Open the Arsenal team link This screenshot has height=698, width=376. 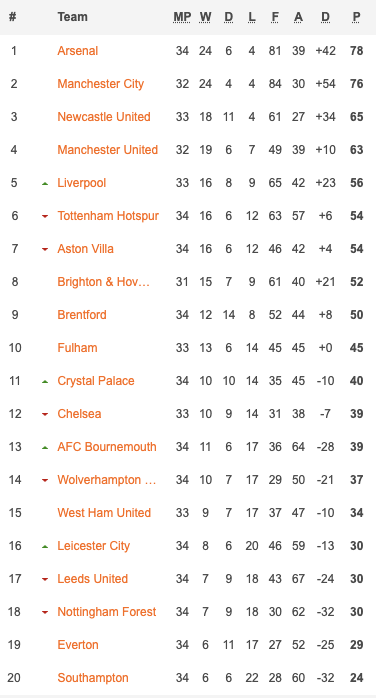77,51
